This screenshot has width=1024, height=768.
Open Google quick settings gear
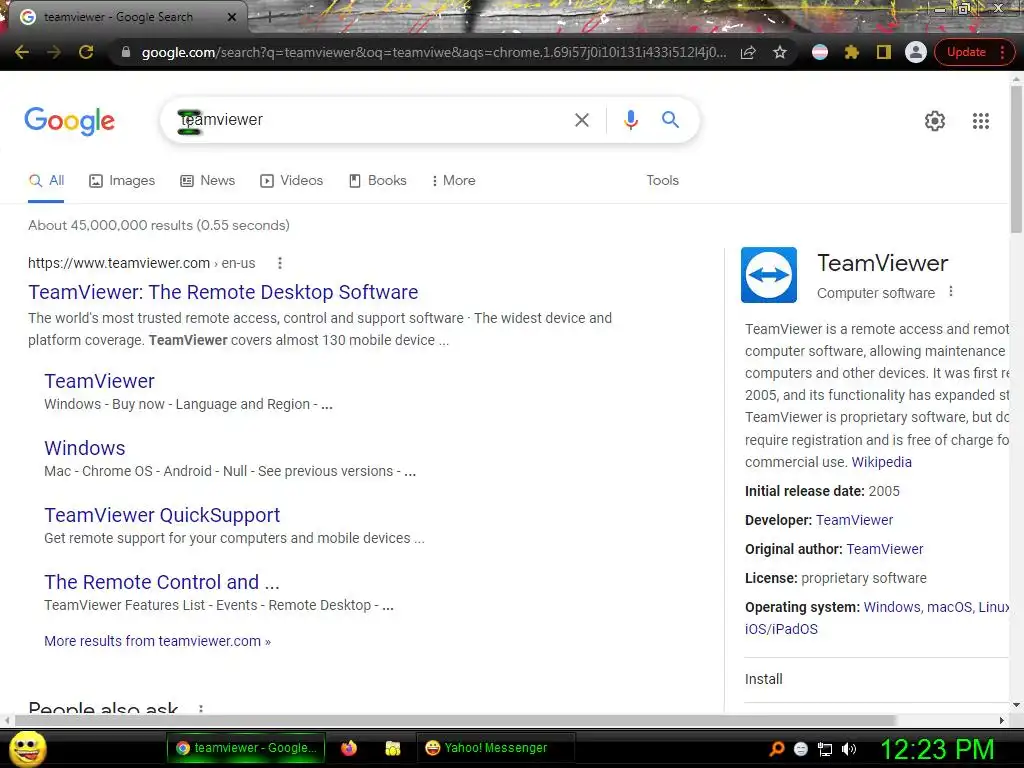[935, 121]
